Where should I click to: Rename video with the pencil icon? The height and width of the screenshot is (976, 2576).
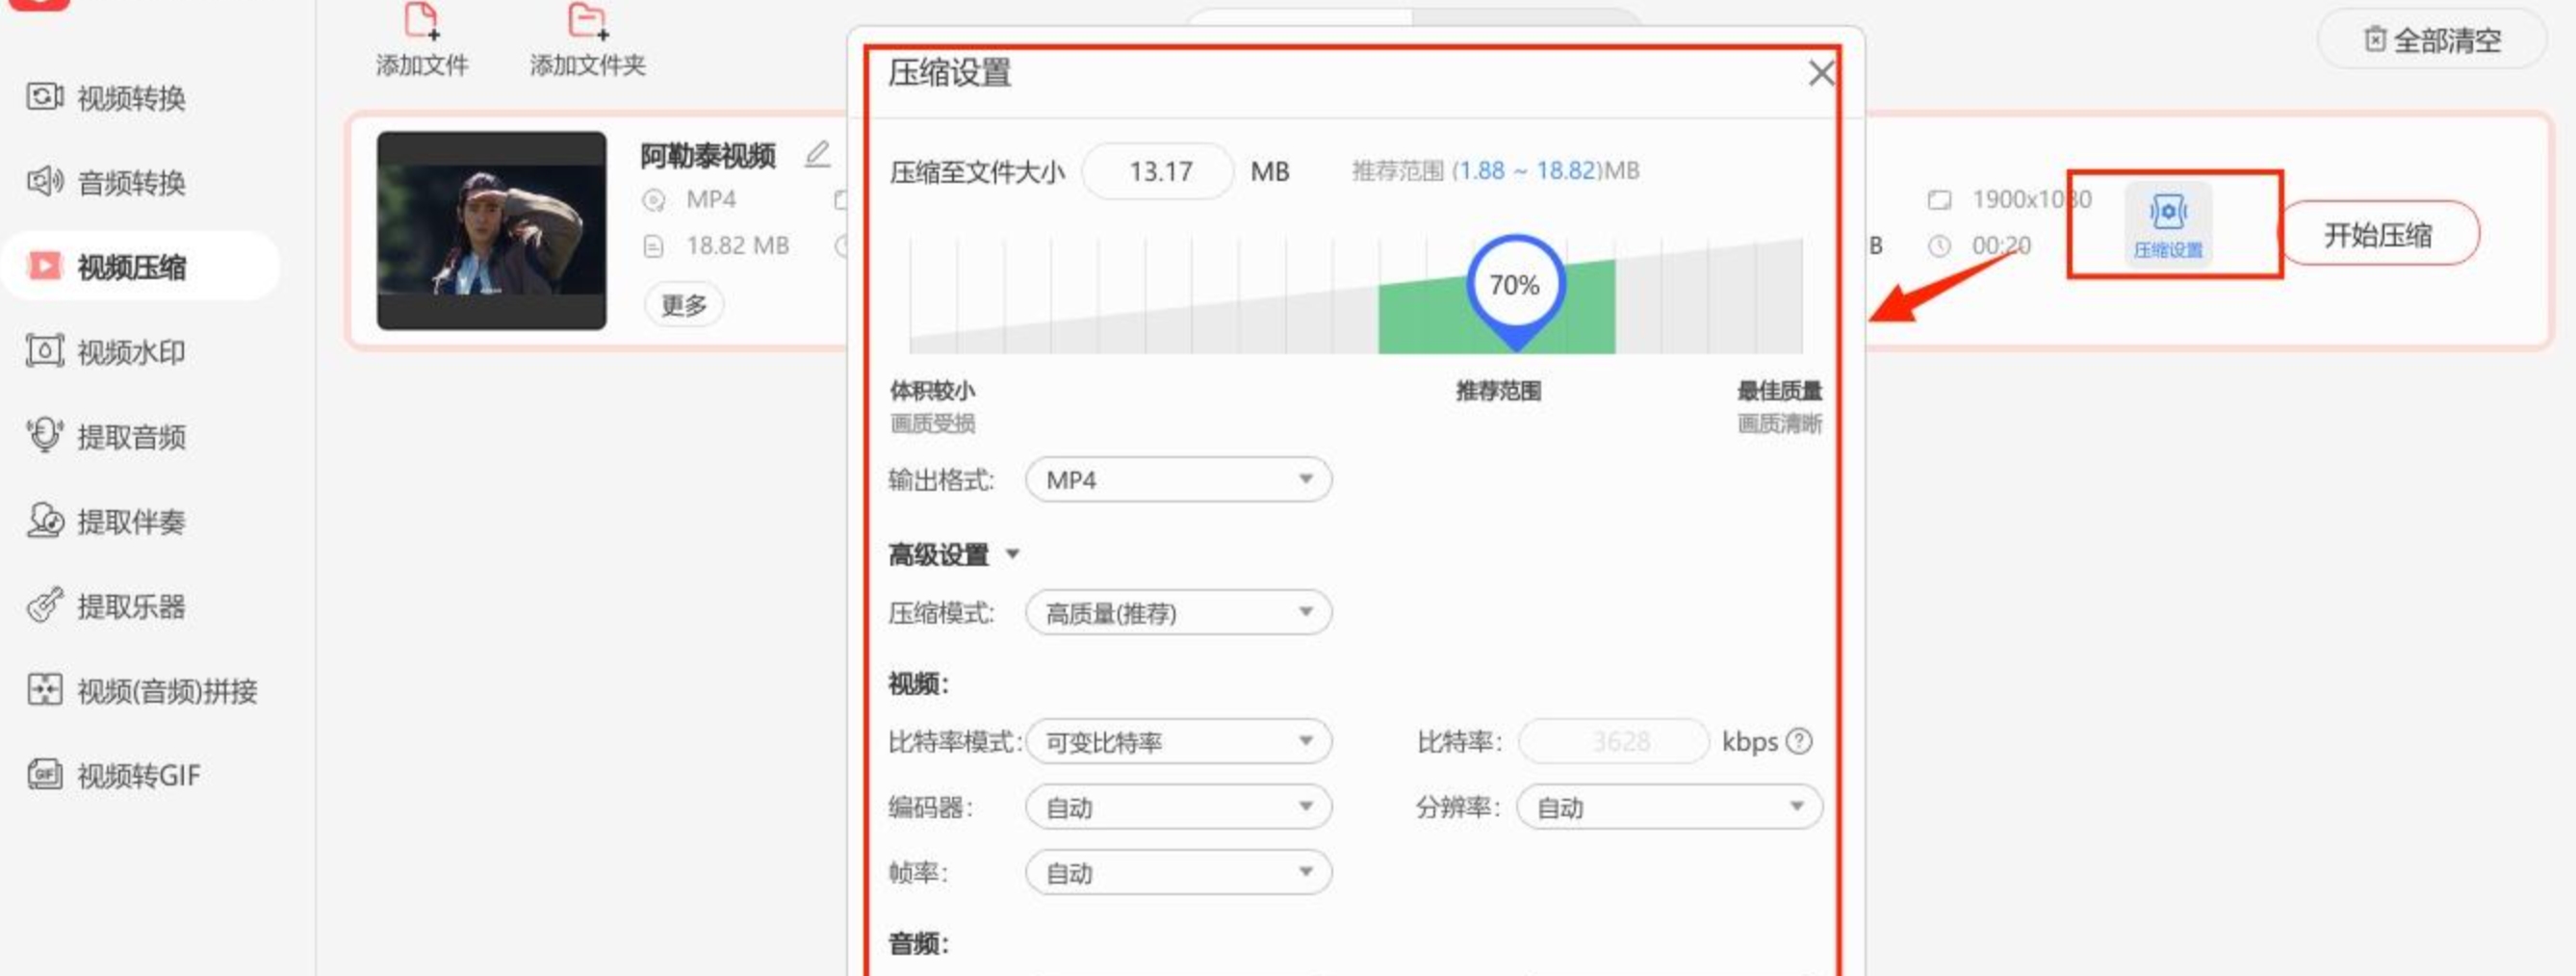tap(818, 154)
